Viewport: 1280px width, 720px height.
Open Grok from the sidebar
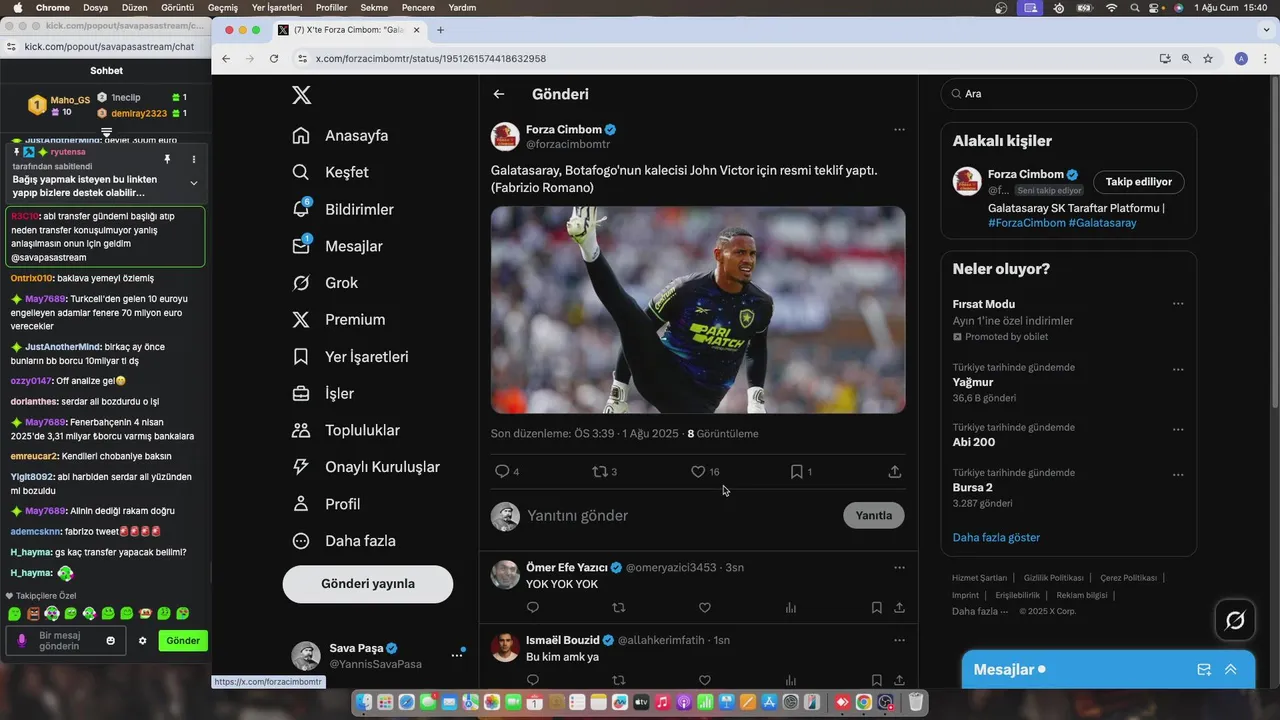tap(324, 283)
